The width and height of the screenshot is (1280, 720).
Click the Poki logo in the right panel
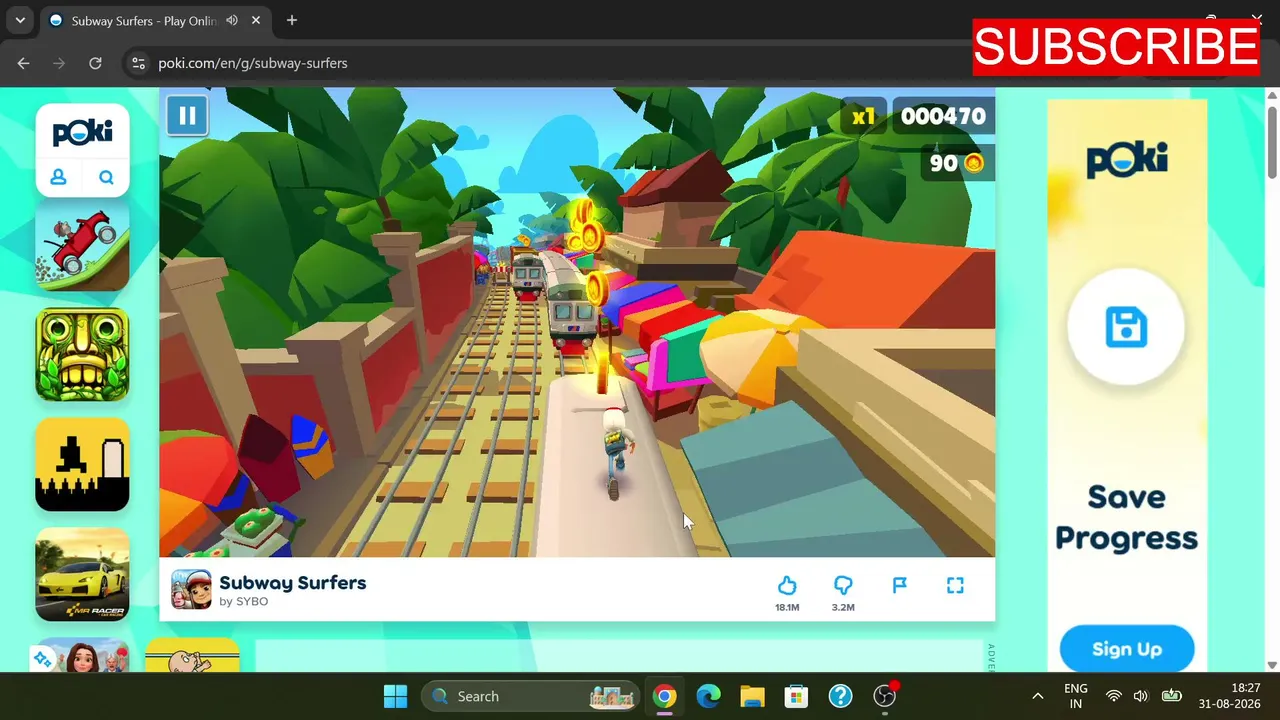[x=1127, y=160]
